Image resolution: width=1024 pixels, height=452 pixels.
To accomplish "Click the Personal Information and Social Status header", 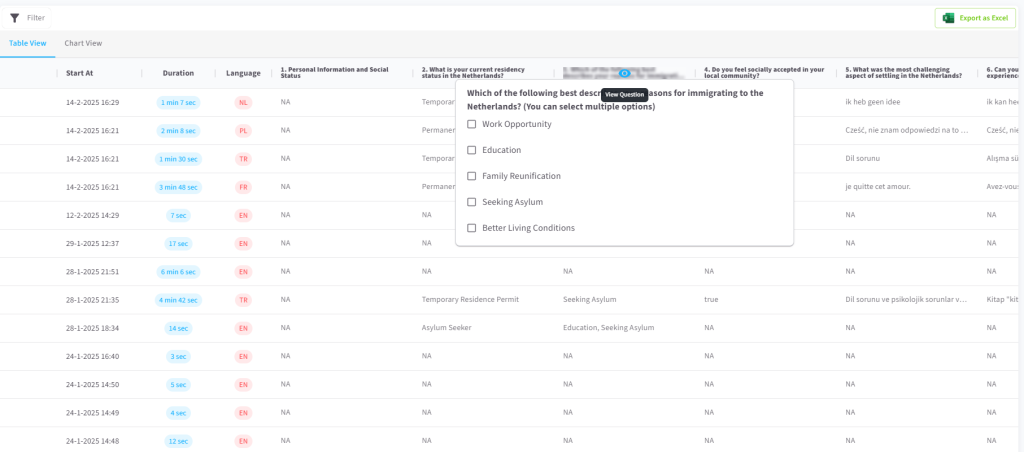I will tap(335, 73).
